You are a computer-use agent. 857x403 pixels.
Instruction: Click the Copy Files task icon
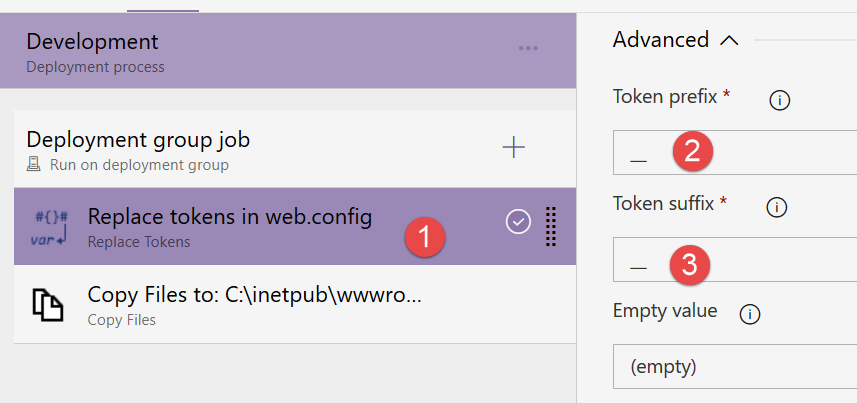coord(51,305)
